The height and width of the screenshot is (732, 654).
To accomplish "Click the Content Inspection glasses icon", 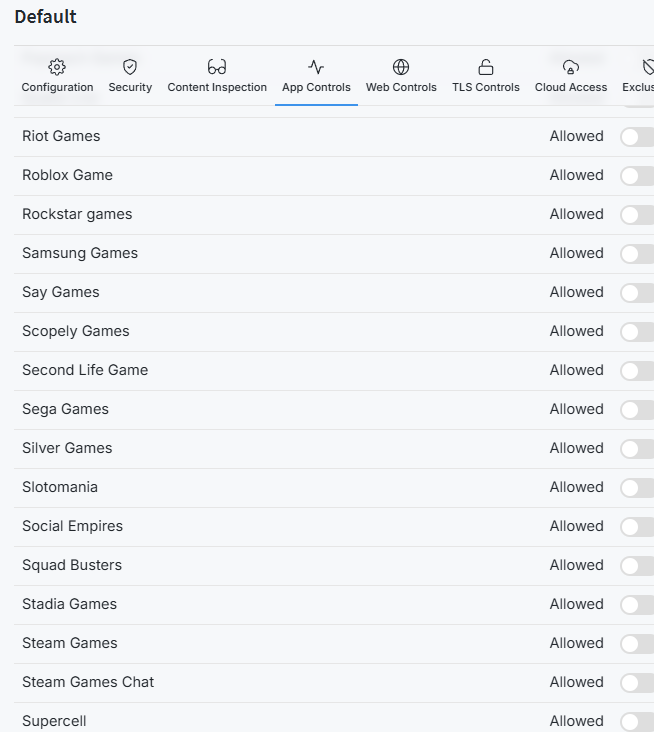I will pyautogui.click(x=217, y=67).
